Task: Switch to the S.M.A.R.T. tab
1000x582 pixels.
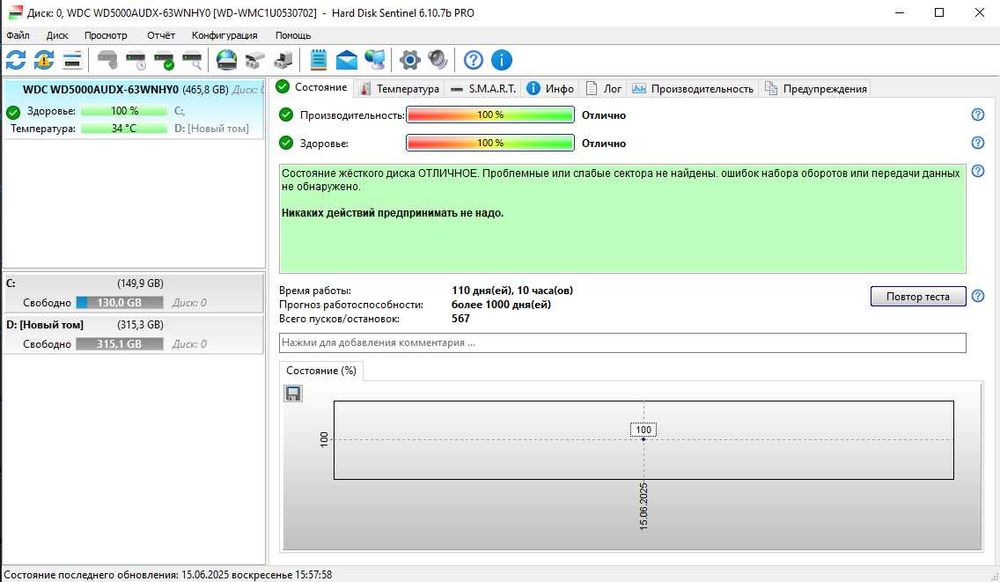Action: coord(483,89)
